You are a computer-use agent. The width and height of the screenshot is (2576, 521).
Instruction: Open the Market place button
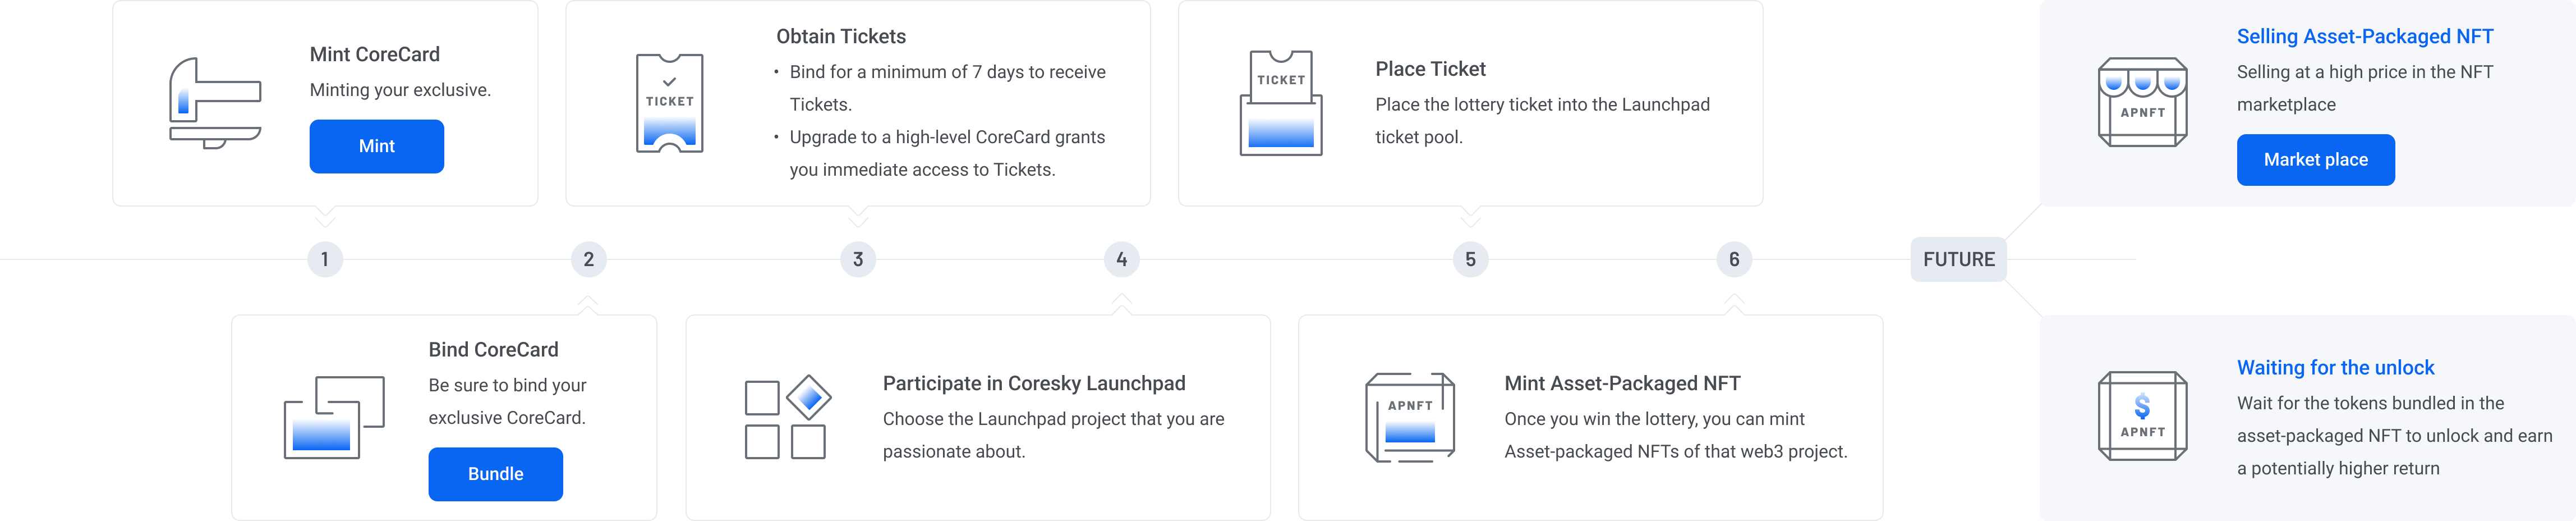coord(2315,160)
